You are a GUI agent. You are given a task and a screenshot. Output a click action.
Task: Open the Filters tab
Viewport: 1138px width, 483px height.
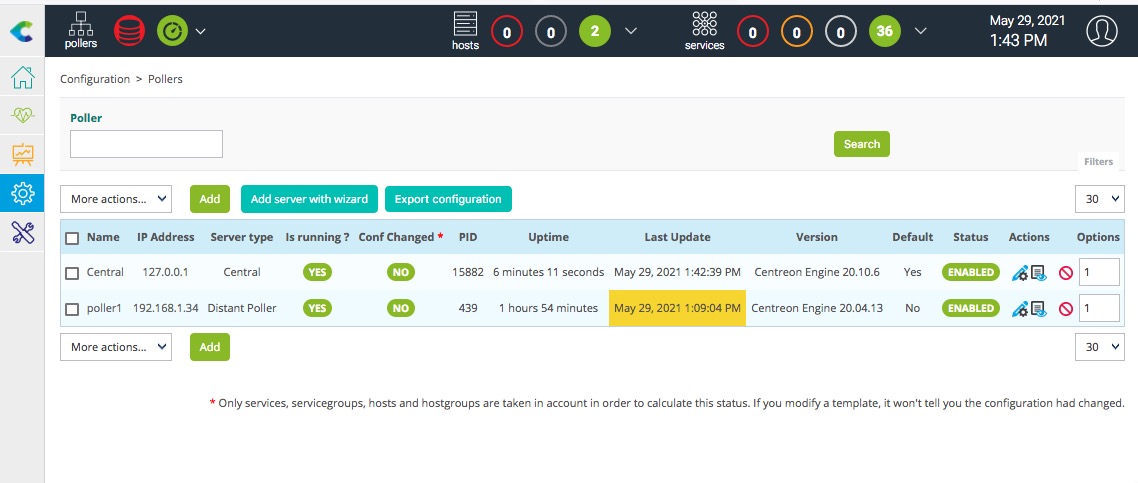[x=1098, y=161]
